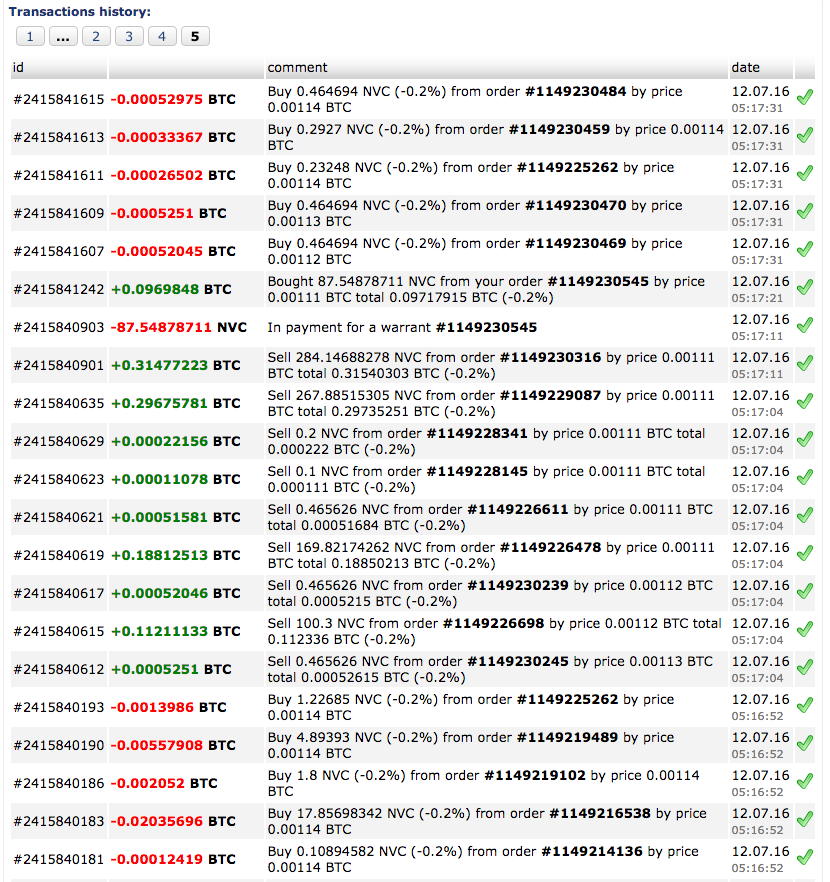Click the checkmark icon in row #2415841607

pyautogui.click(x=805, y=249)
